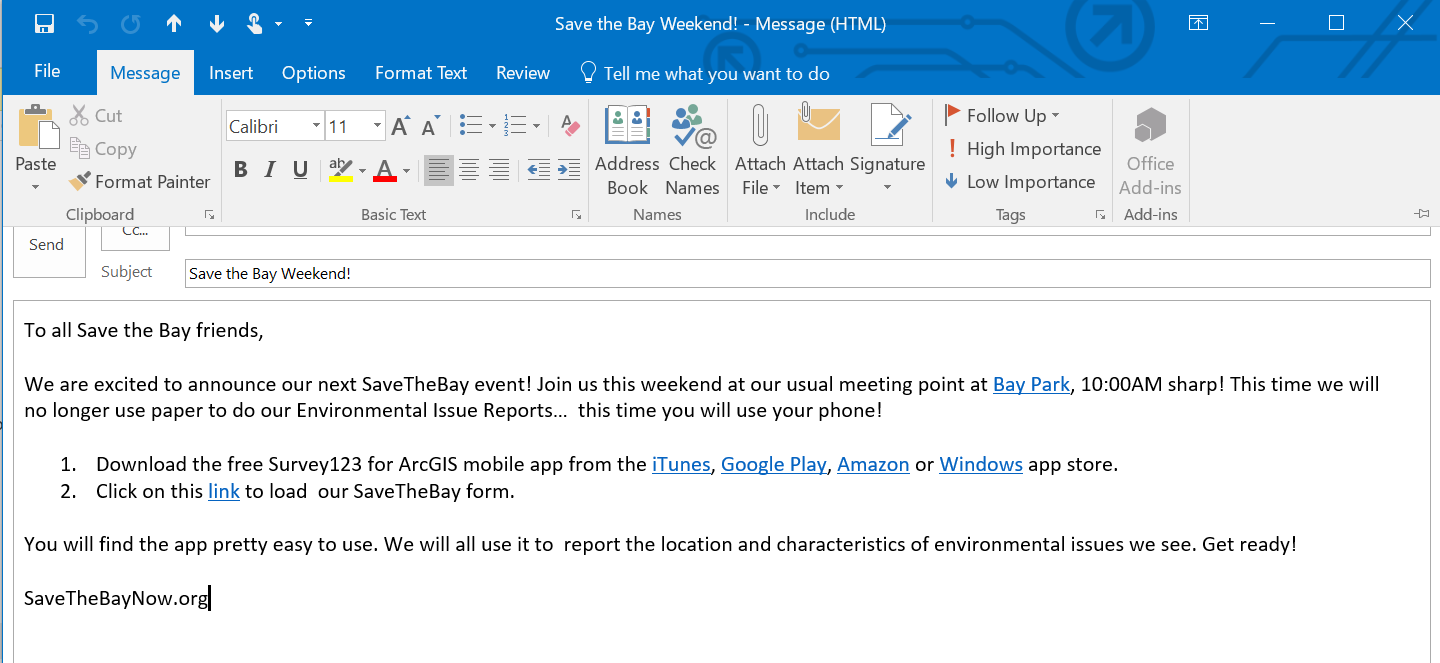
Task: Toggle underline formatting
Action: (x=300, y=170)
